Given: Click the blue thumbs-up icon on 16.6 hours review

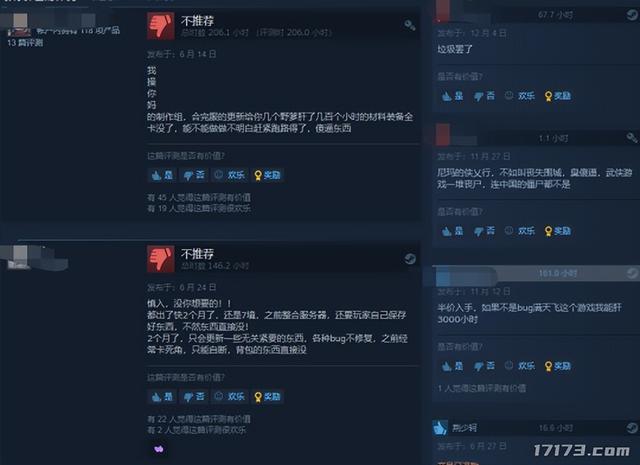Looking at the screenshot, I should coord(440,428).
